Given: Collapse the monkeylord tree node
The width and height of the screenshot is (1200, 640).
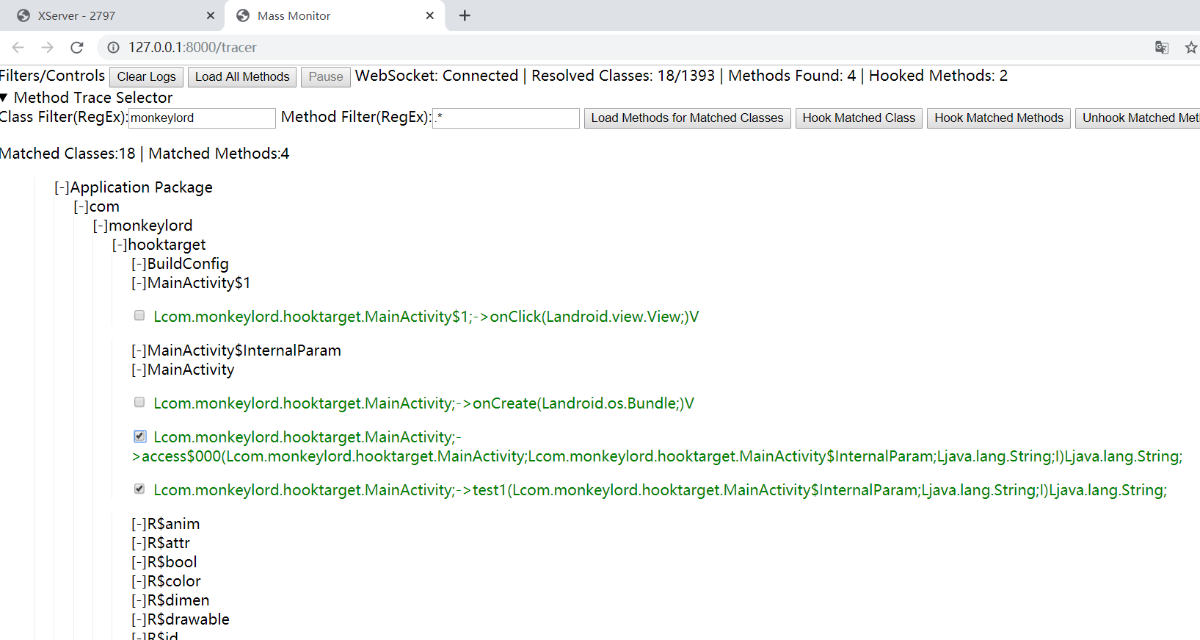Looking at the screenshot, I should [x=100, y=225].
